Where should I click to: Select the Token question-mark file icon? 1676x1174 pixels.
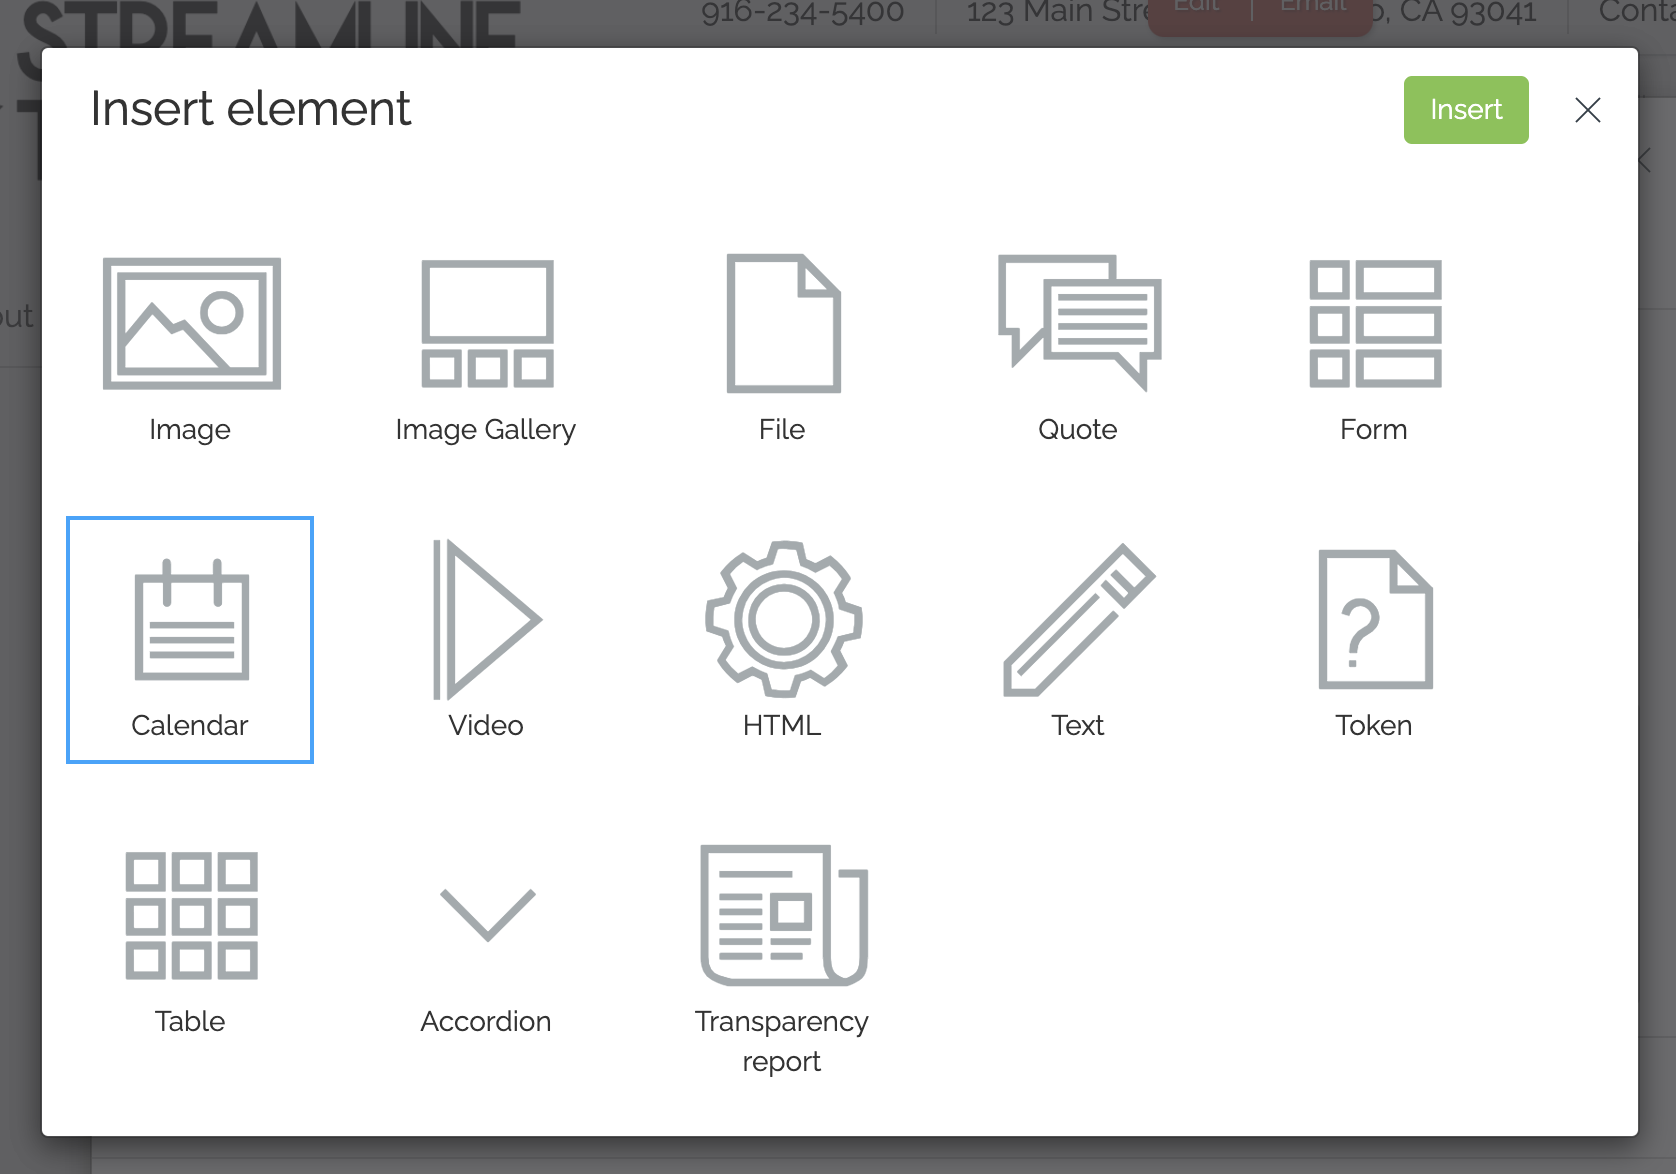(1375, 619)
